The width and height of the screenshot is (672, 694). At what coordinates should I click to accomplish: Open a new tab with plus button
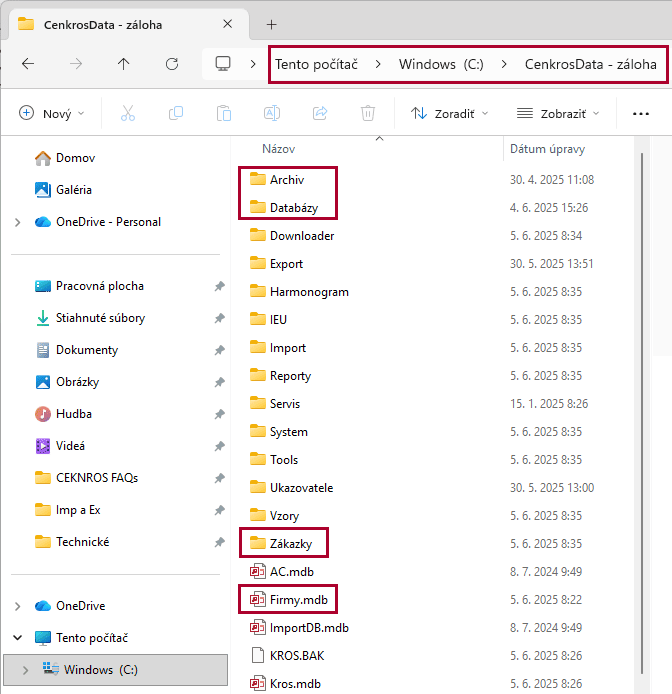271,24
